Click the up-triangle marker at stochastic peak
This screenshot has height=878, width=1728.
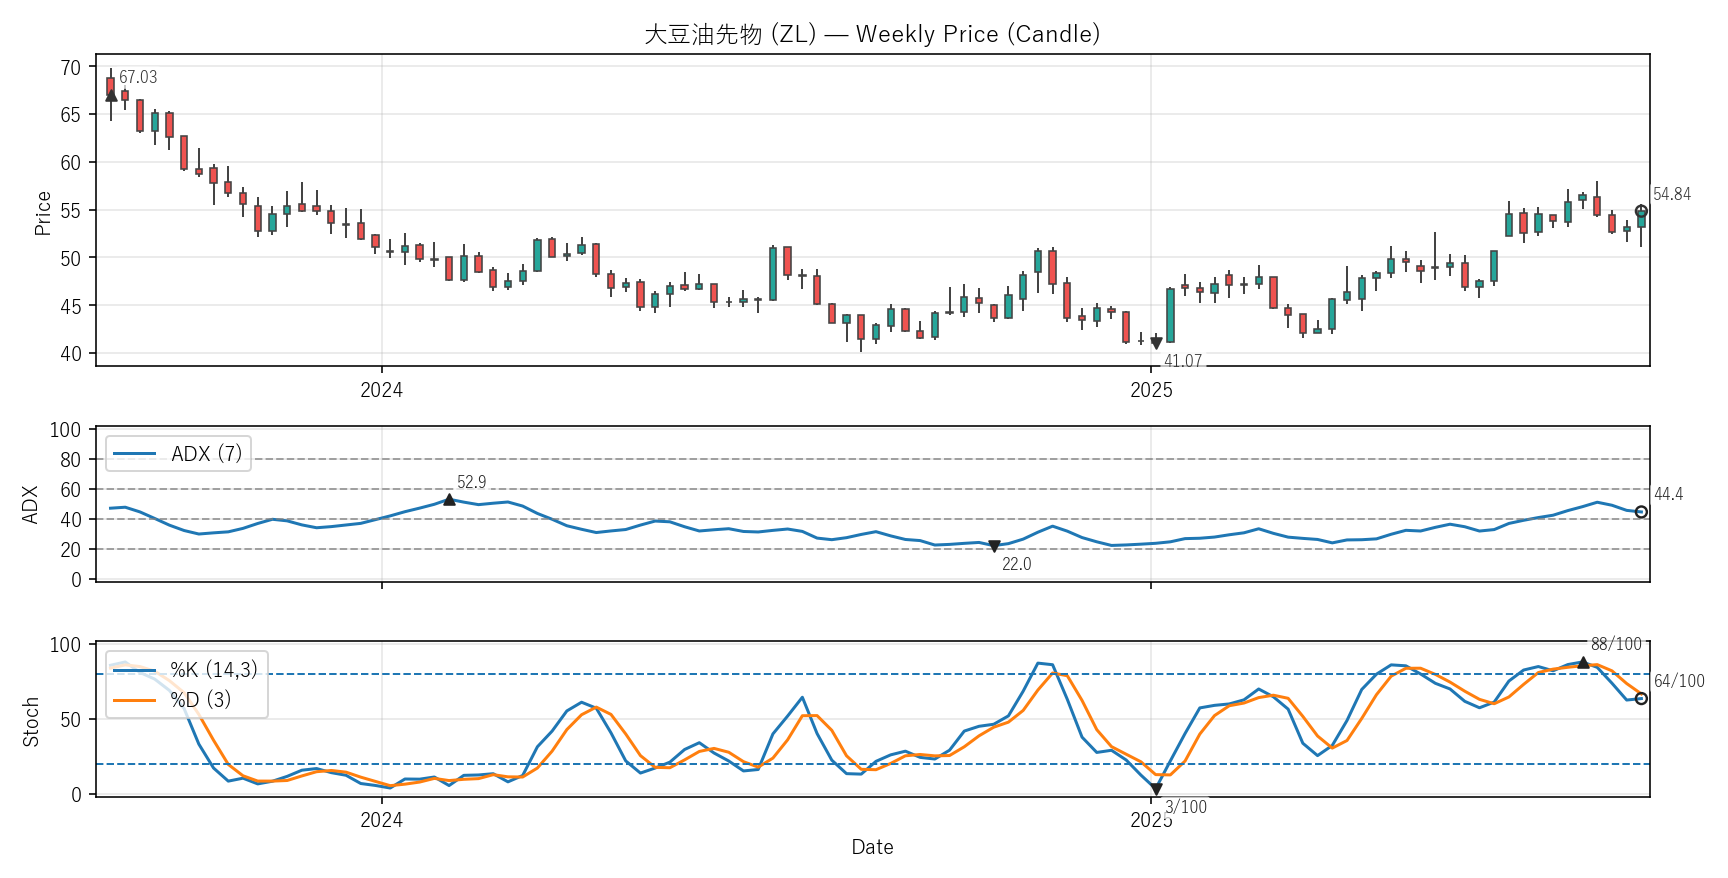(1583, 662)
